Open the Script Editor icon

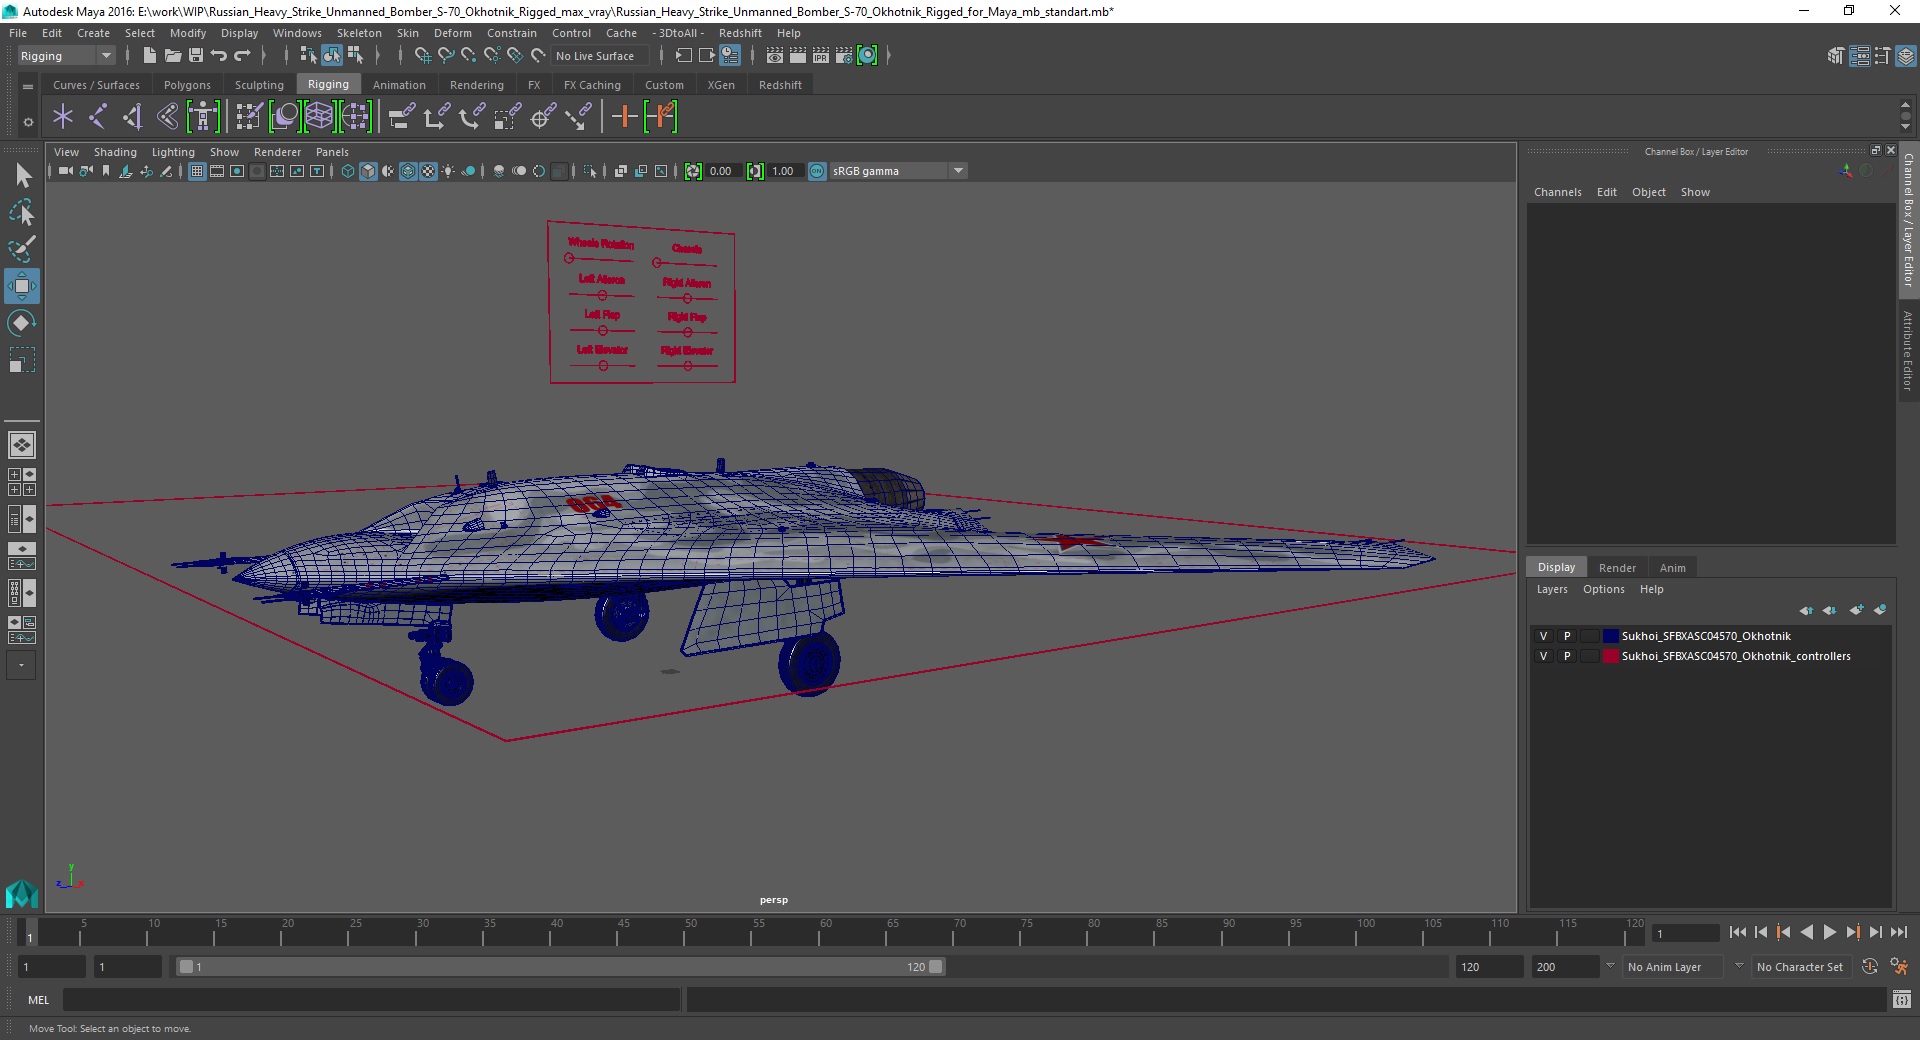click(x=1902, y=999)
